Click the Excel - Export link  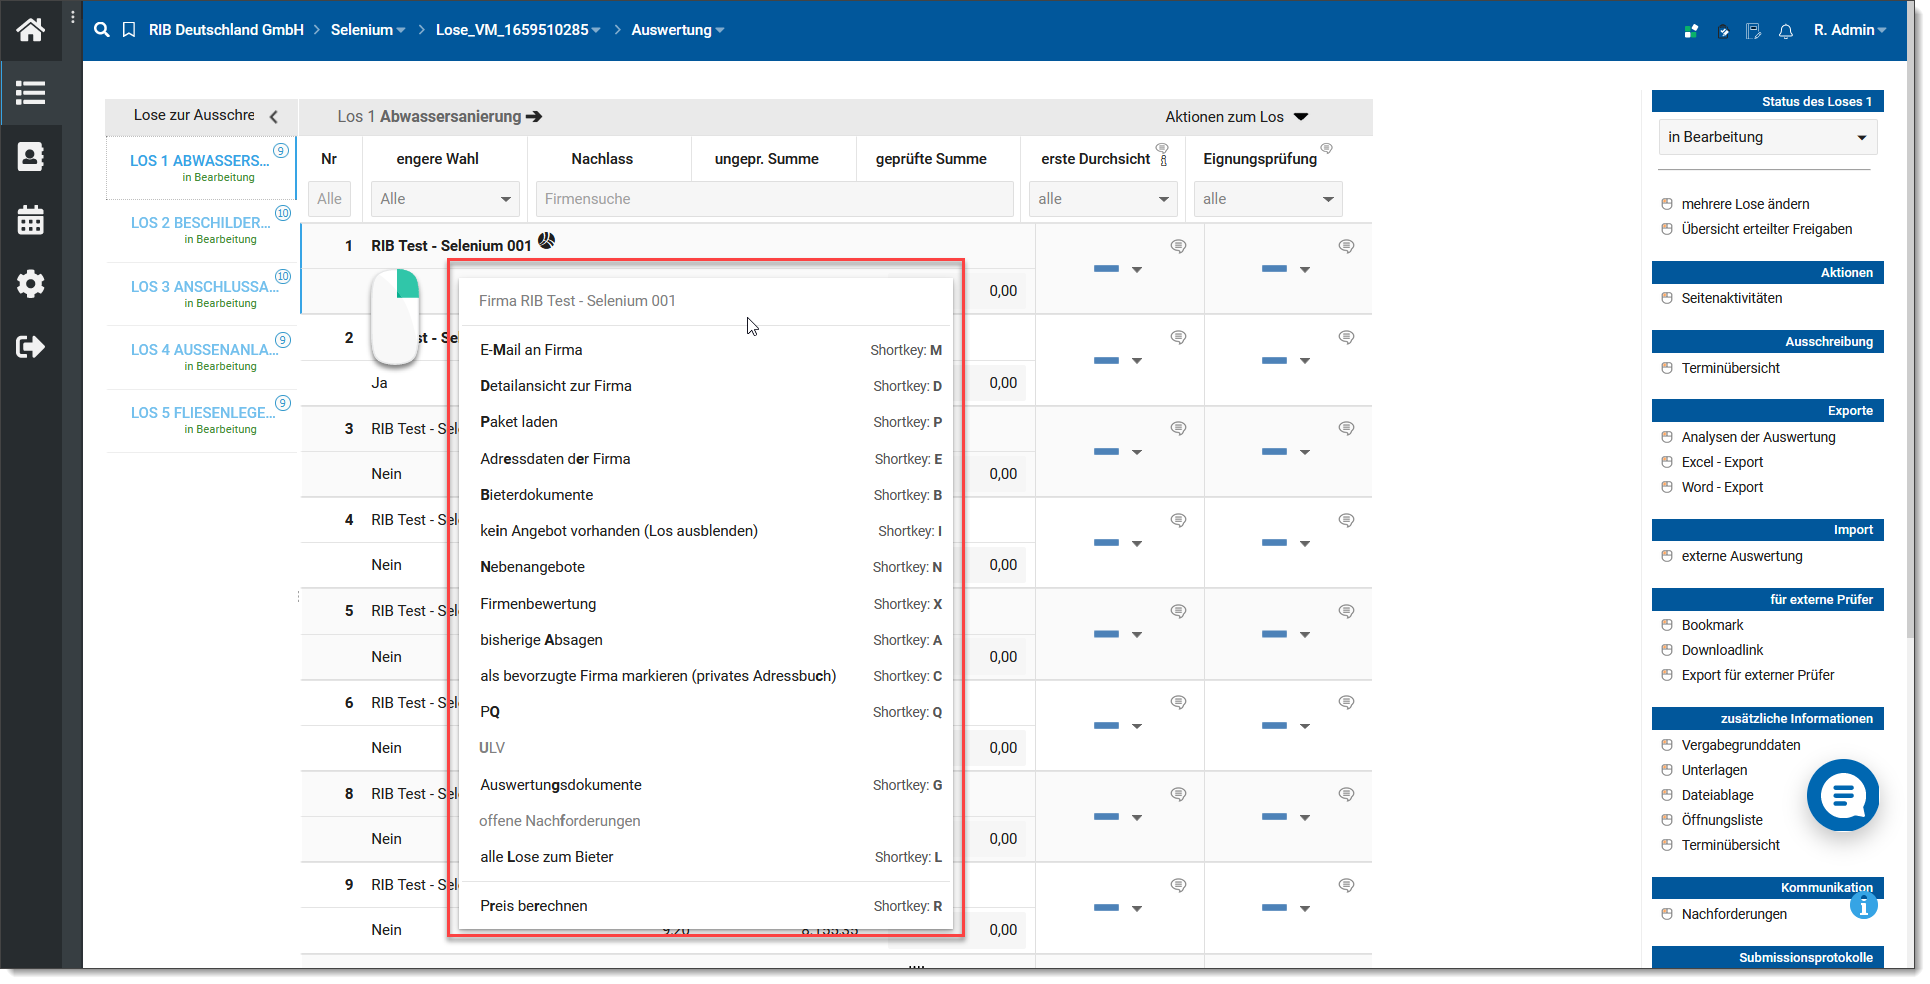[x=1722, y=462]
